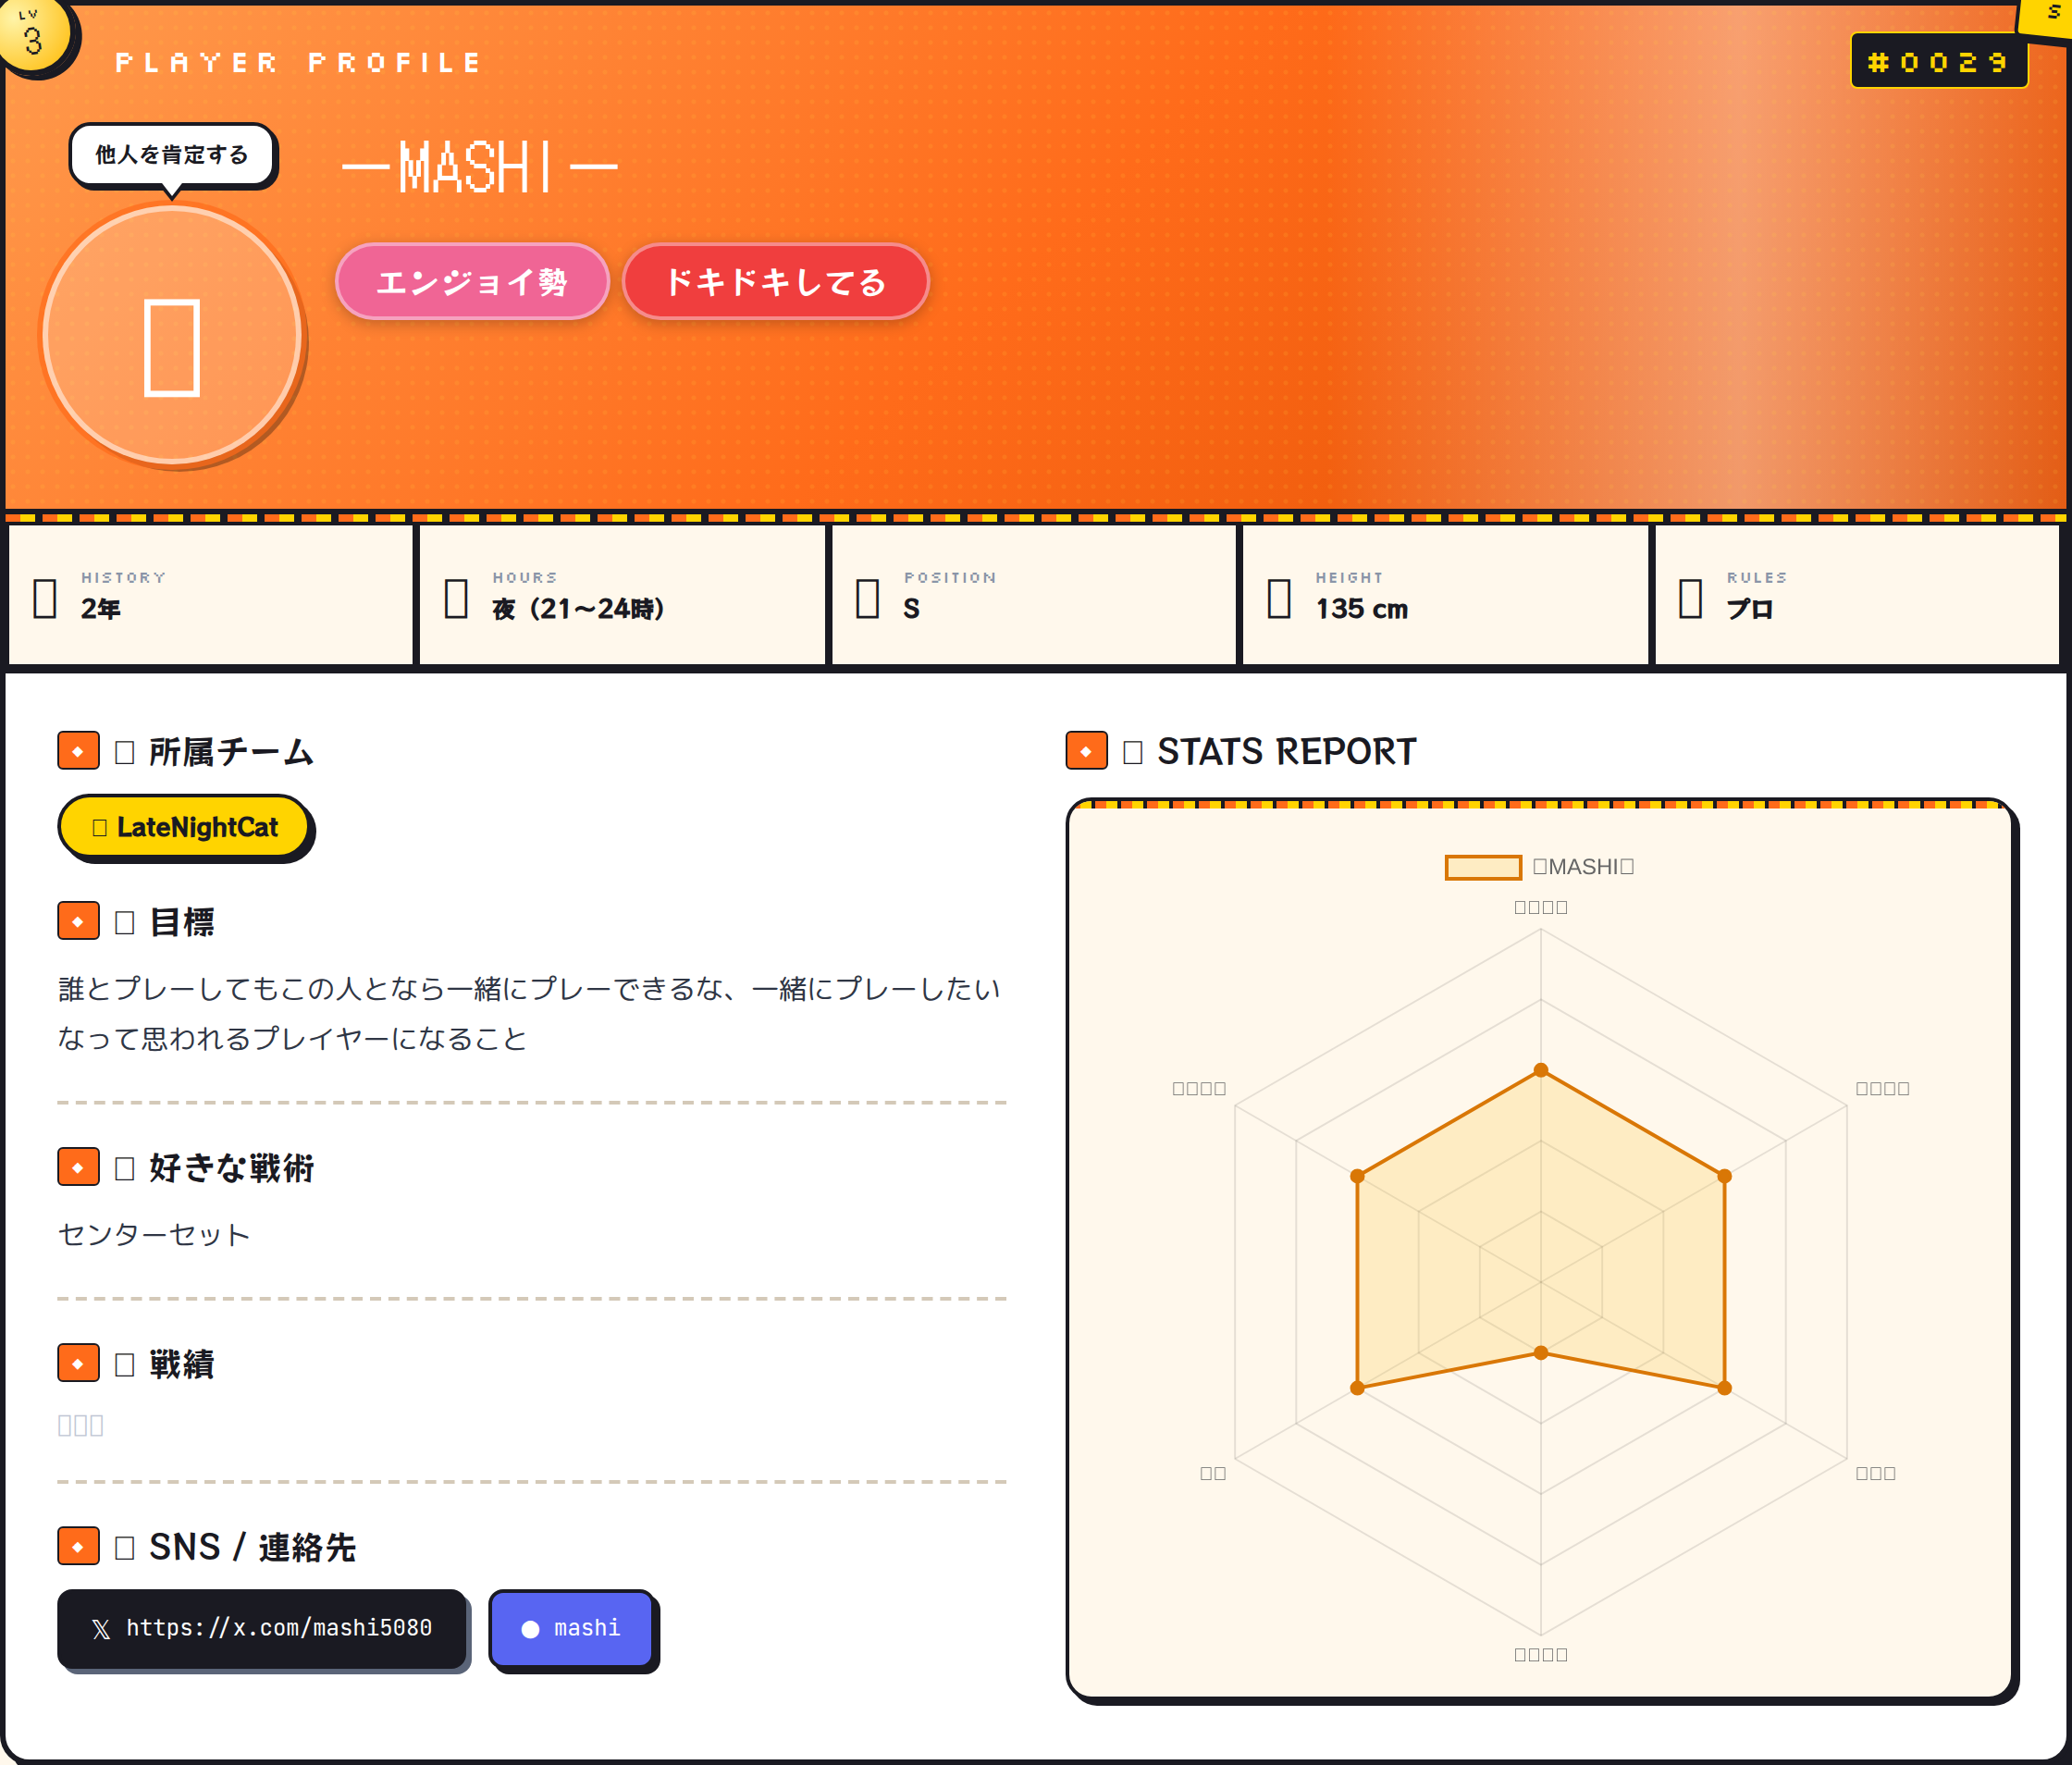Click the orange diamond icon beside SNS / 連絡先
Screen dimensions: 2072x1765
click(x=78, y=1546)
